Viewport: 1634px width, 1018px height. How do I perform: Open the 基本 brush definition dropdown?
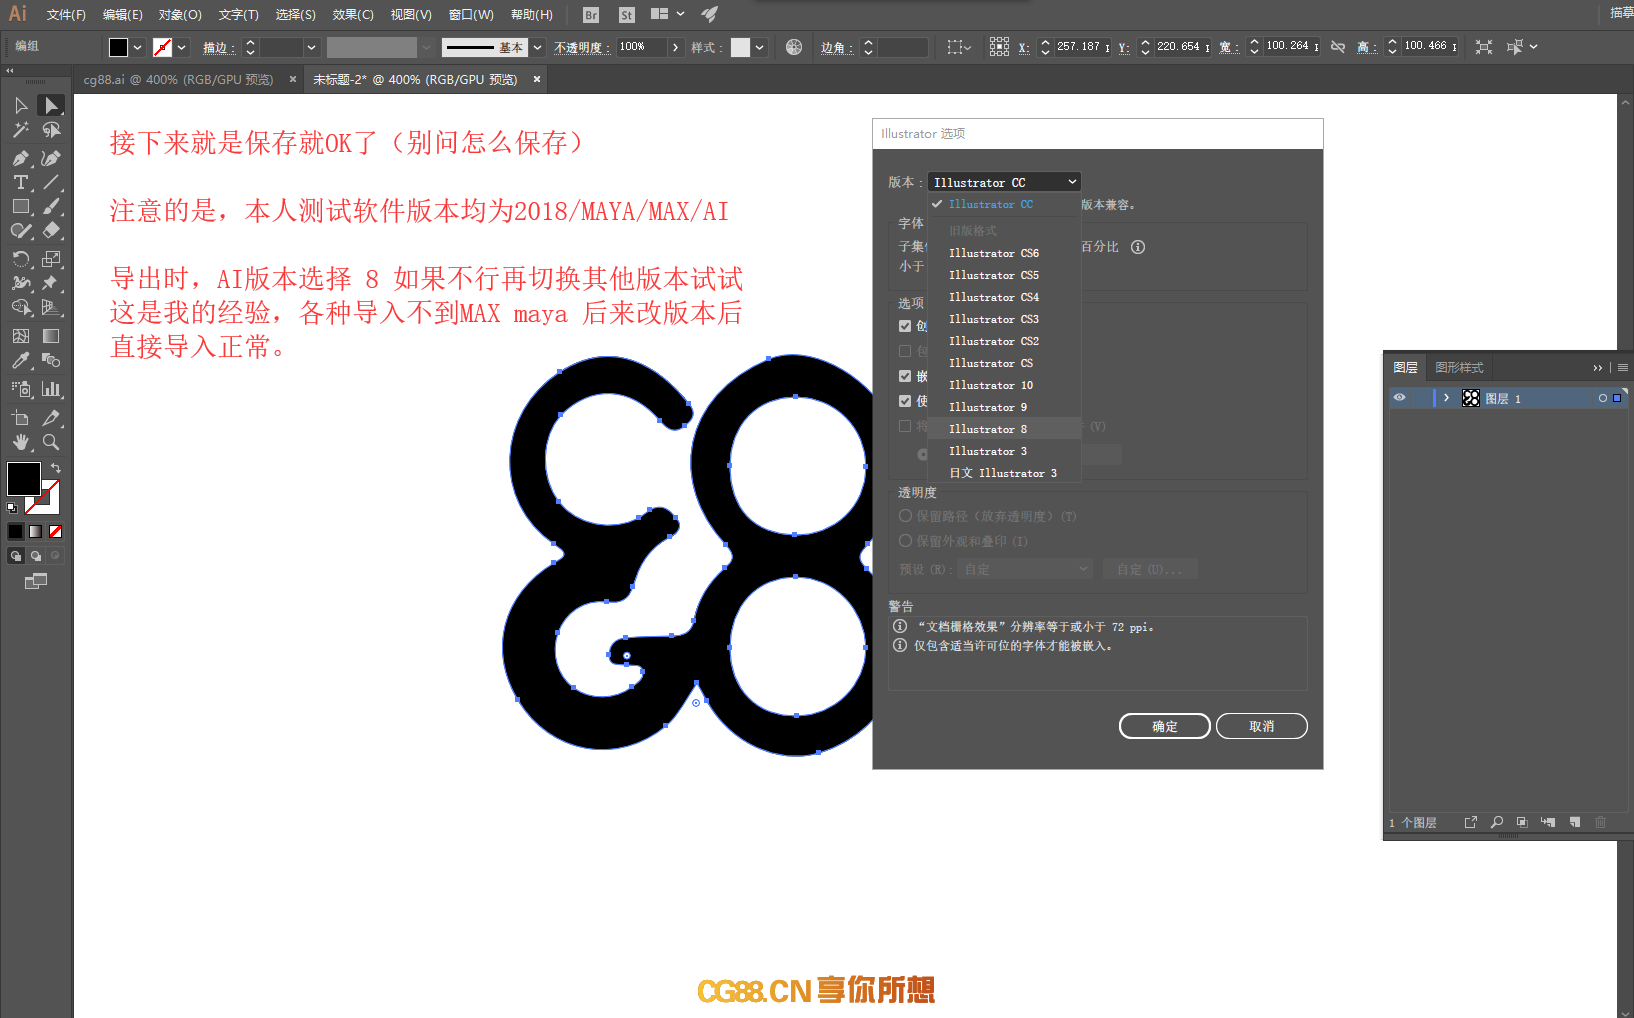[x=537, y=47]
